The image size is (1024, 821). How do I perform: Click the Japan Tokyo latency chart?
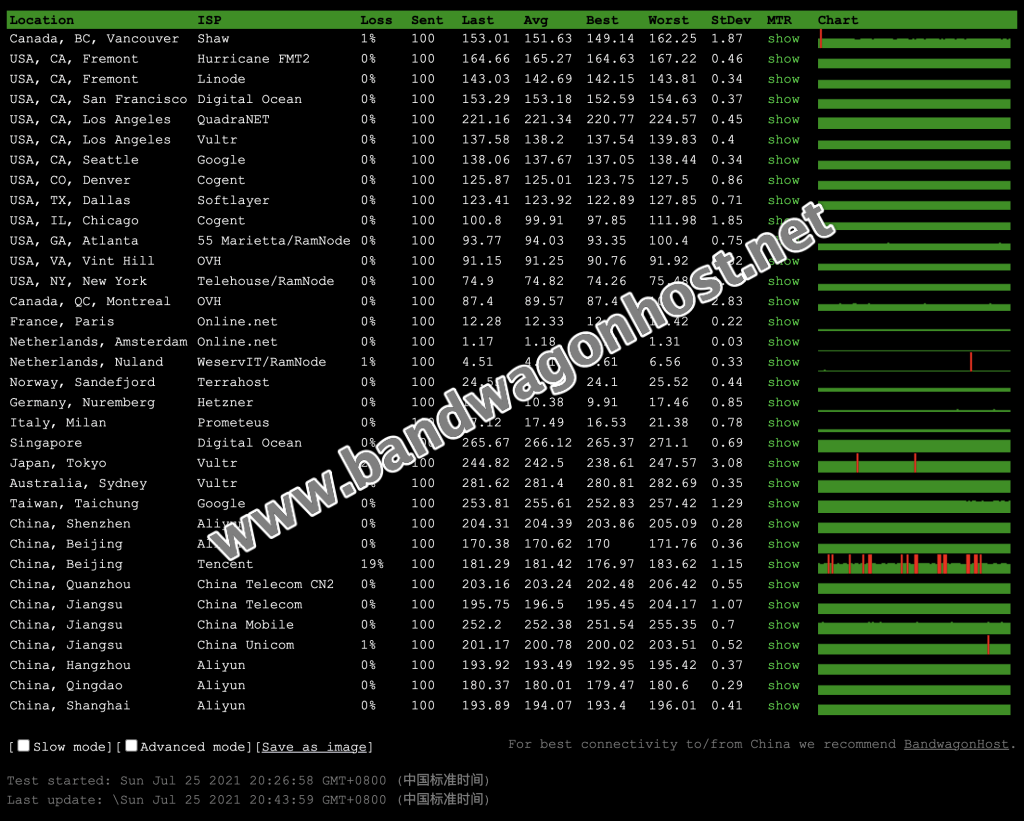[x=914, y=463]
